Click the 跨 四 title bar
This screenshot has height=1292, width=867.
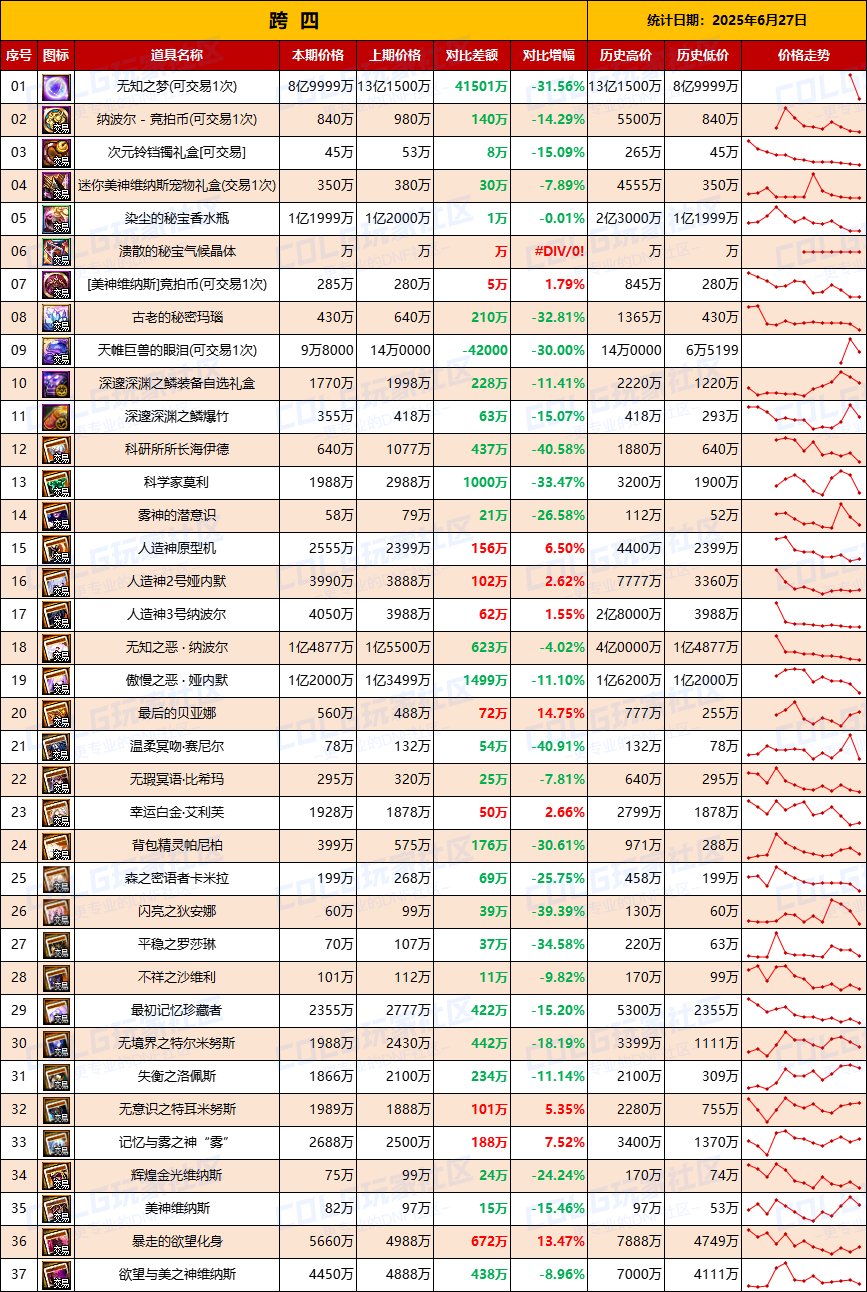pos(294,20)
